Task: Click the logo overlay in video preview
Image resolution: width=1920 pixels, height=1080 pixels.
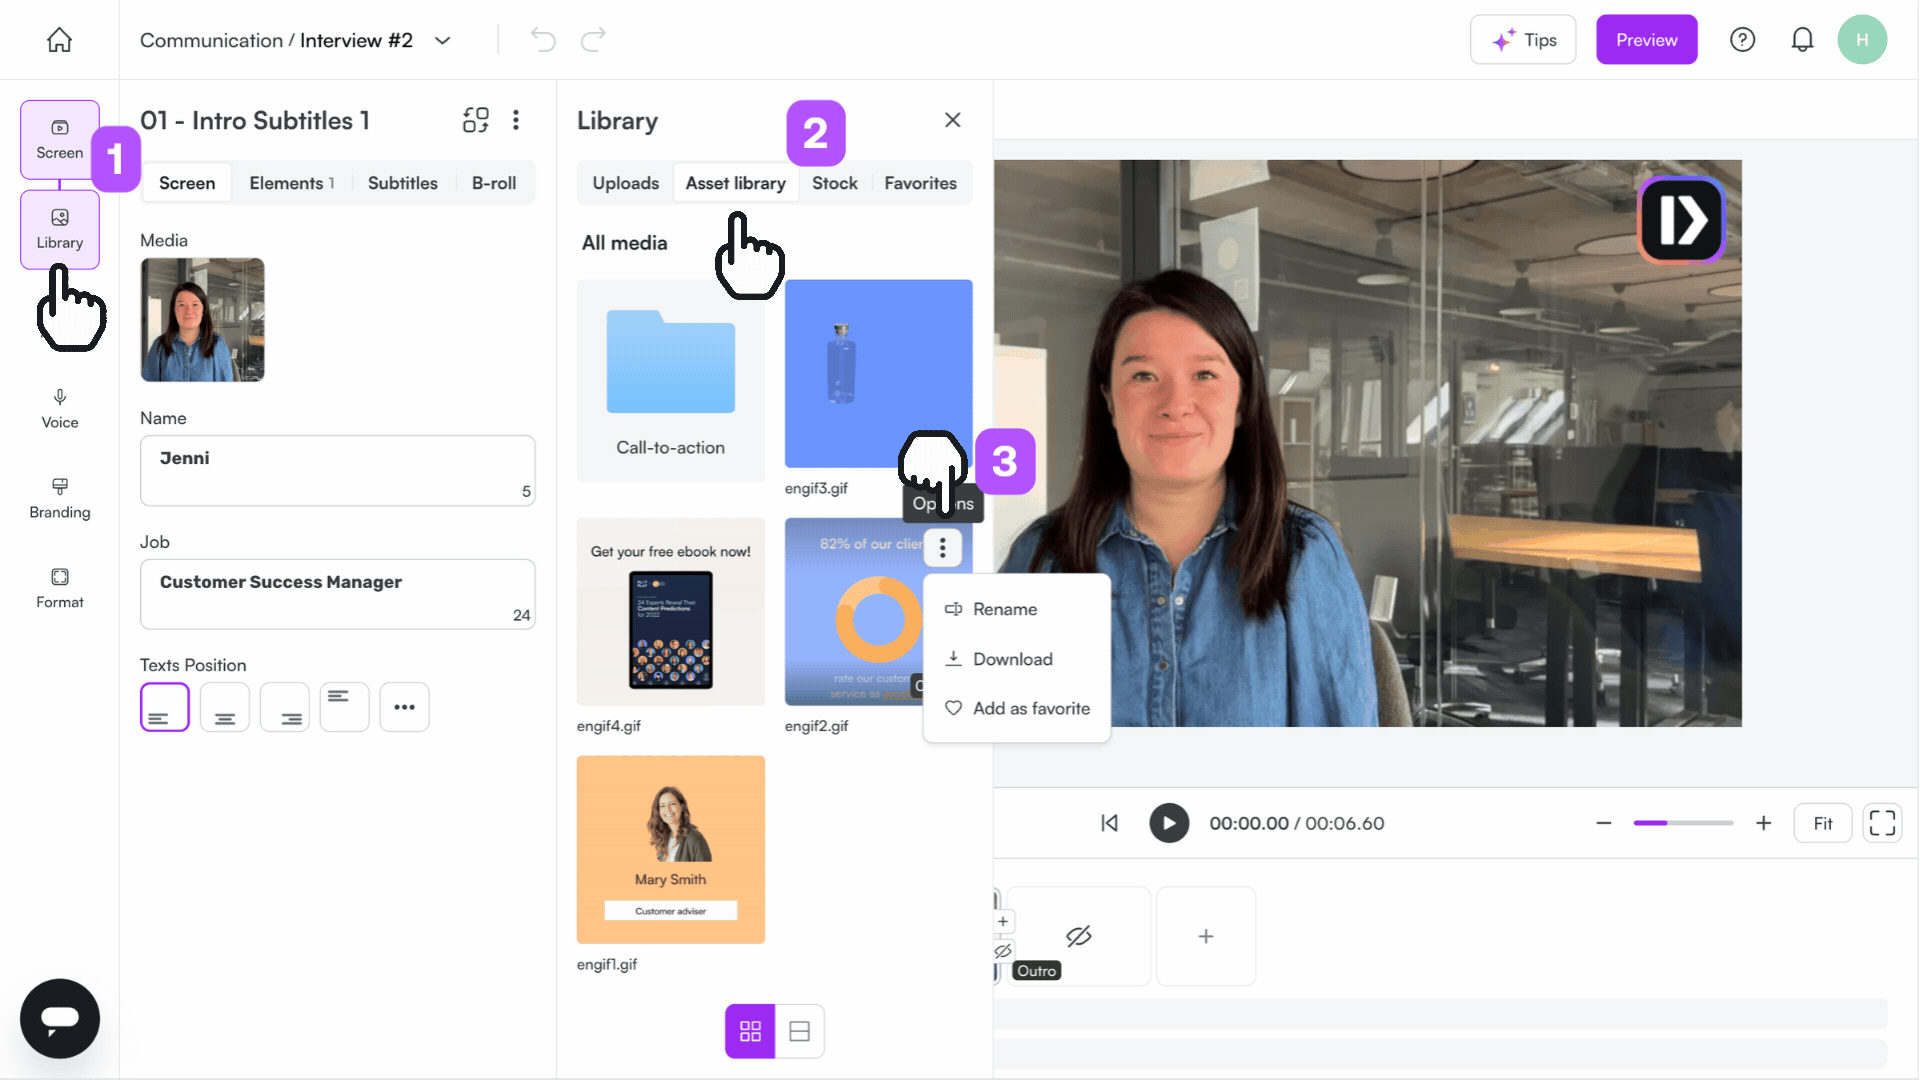Action: [1682, 220]
